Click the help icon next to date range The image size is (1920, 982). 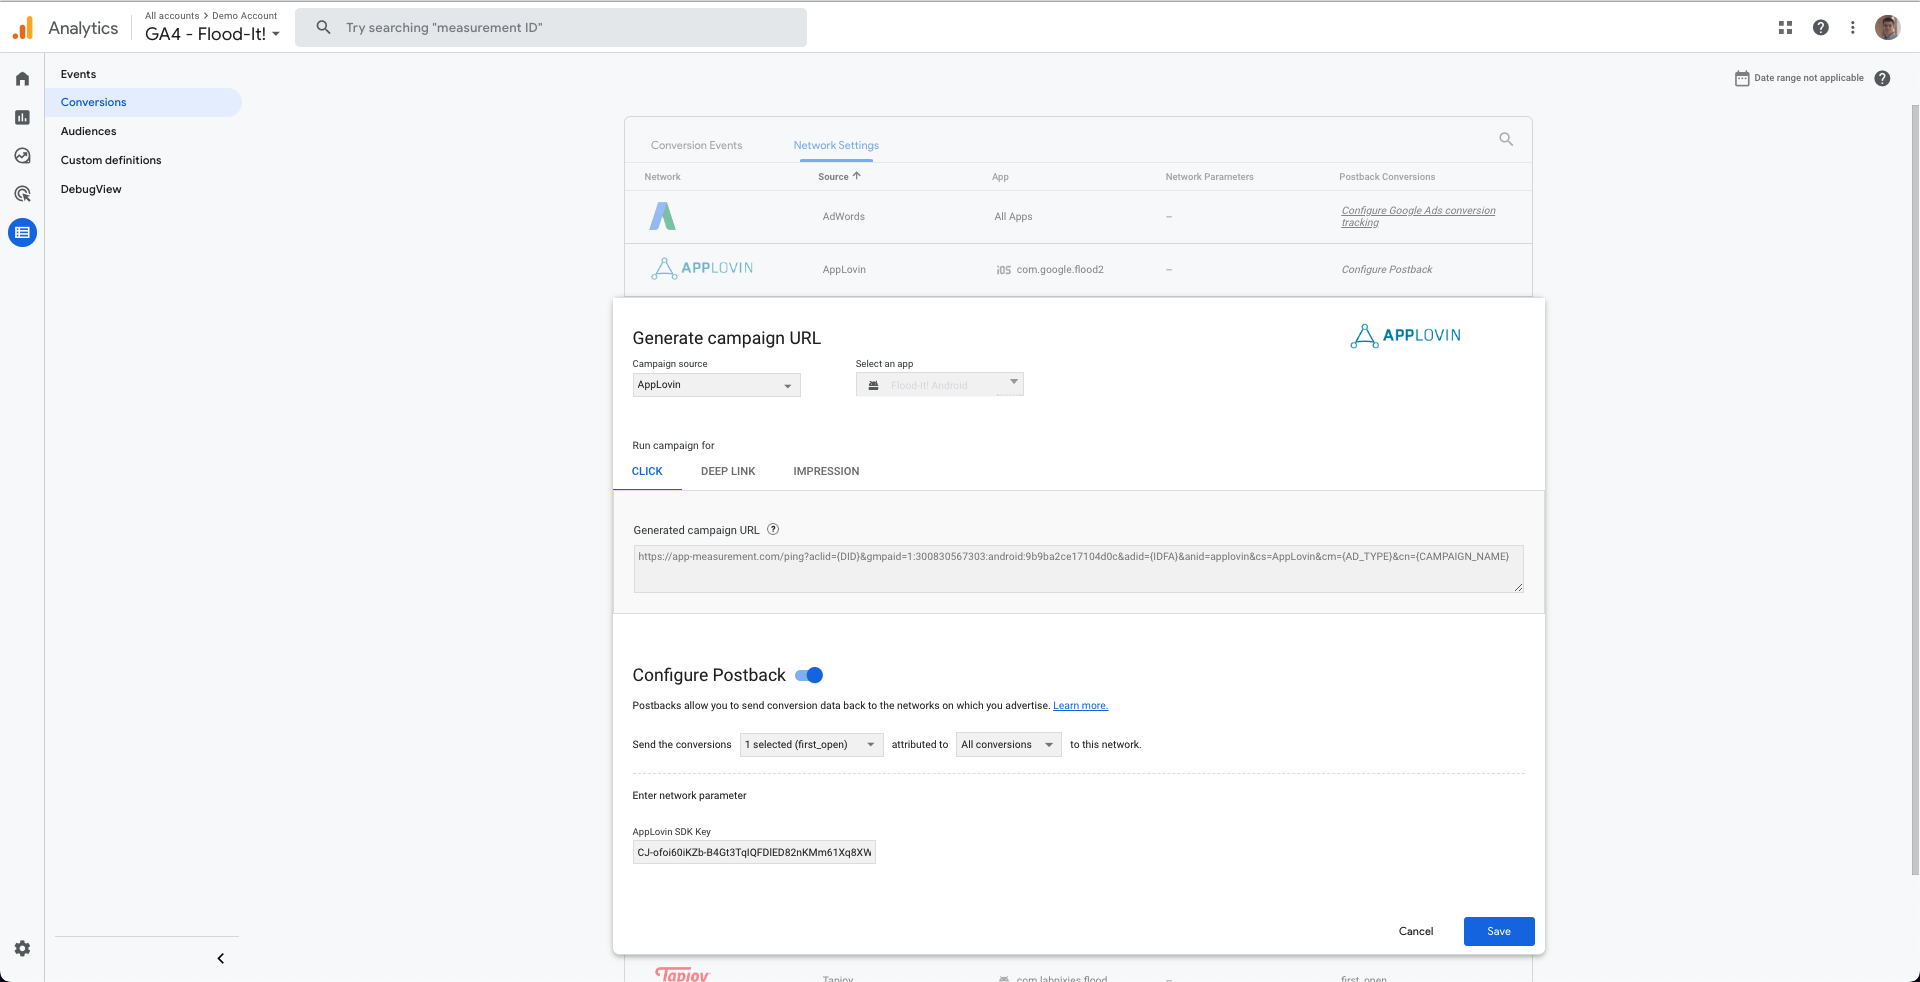[x=1882, y=78]
